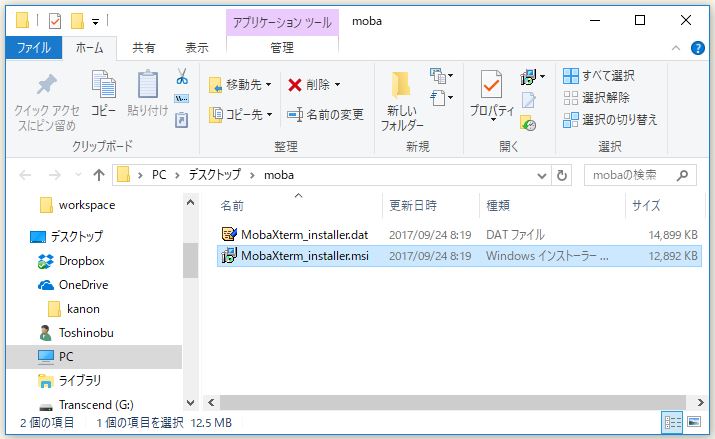Open the コピー先 dropdown
The image size is (715, 439).
[240, 114]
